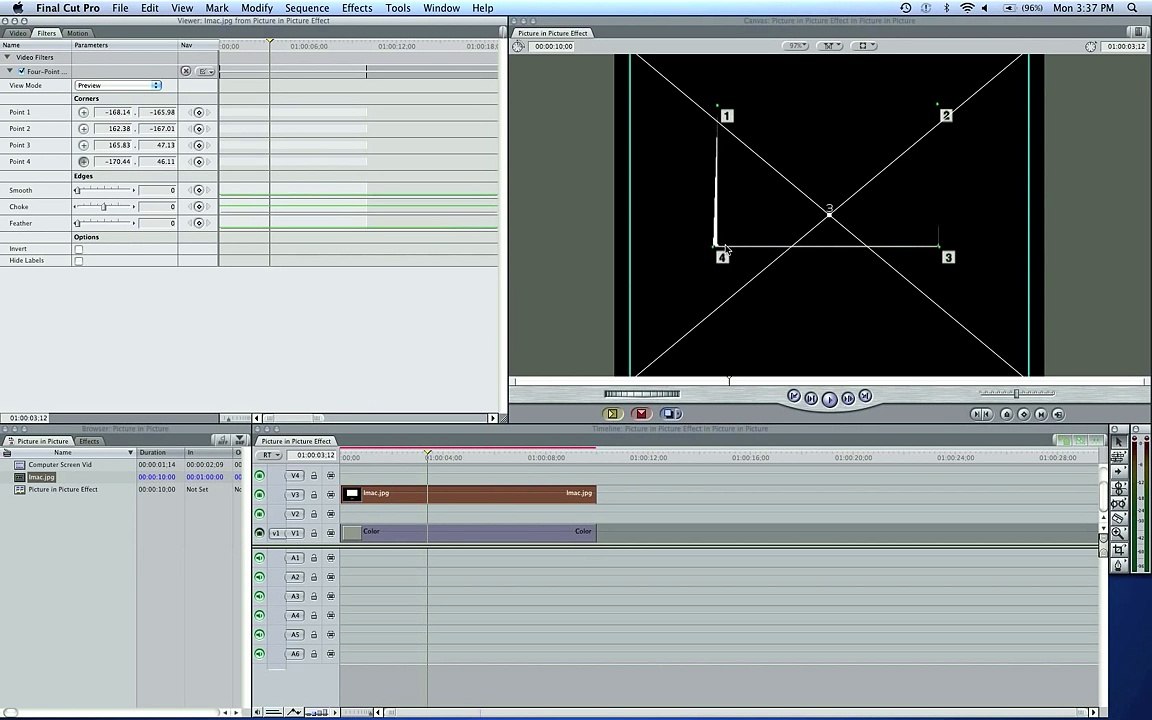Click the yellow Insert edit button in Canvas

coord(612,414)
